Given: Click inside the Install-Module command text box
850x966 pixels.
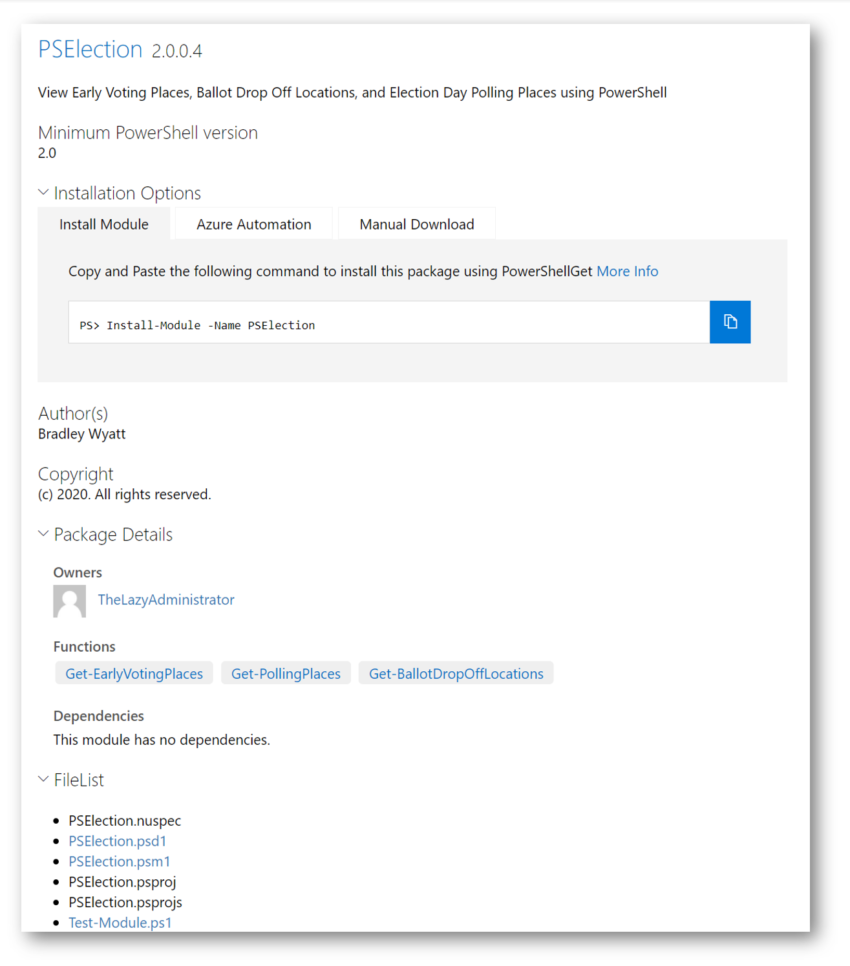Looking at the screenshot, I should click(389, 322).
